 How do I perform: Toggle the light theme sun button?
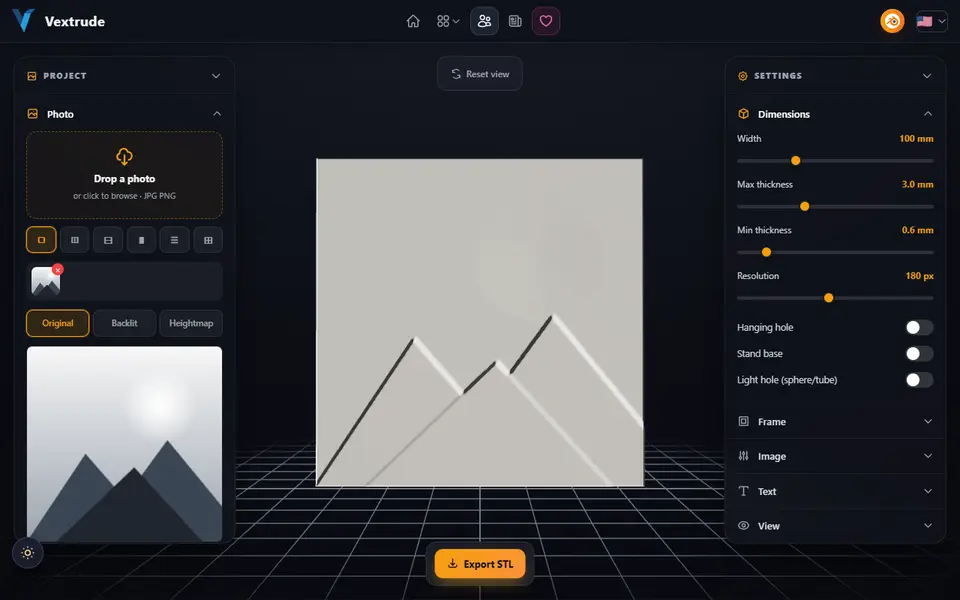click(28, 553)
